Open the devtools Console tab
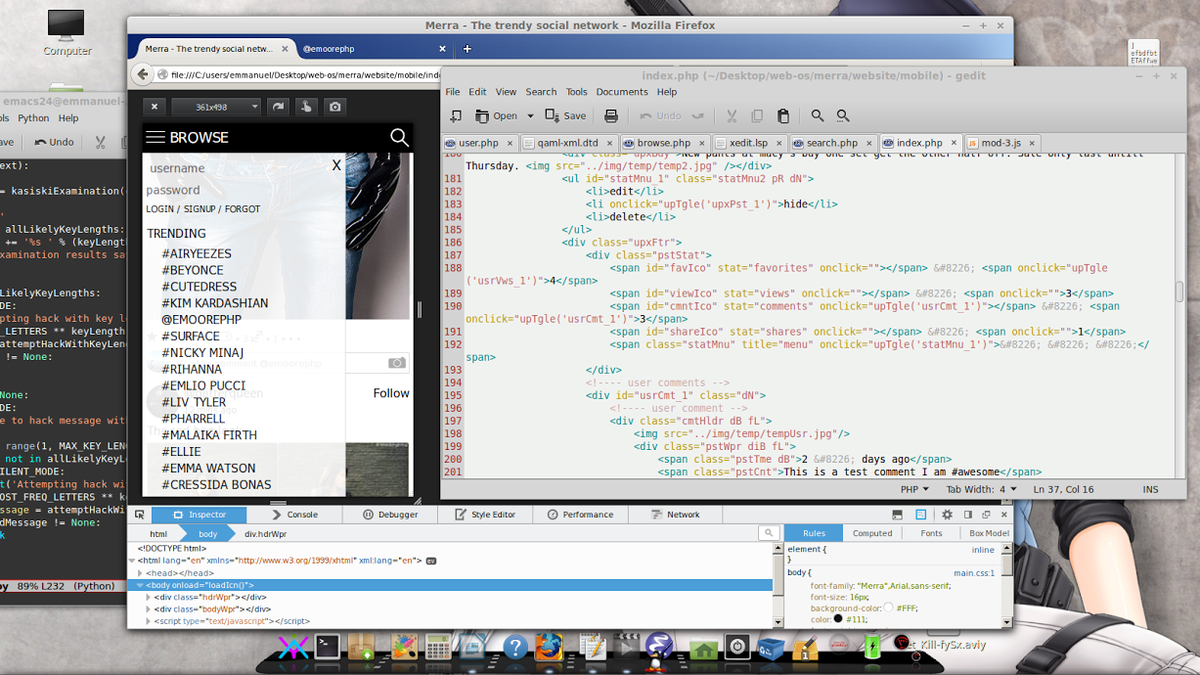Image resolution: width=1200 pixels, height=675 pixels. (295, 514)
